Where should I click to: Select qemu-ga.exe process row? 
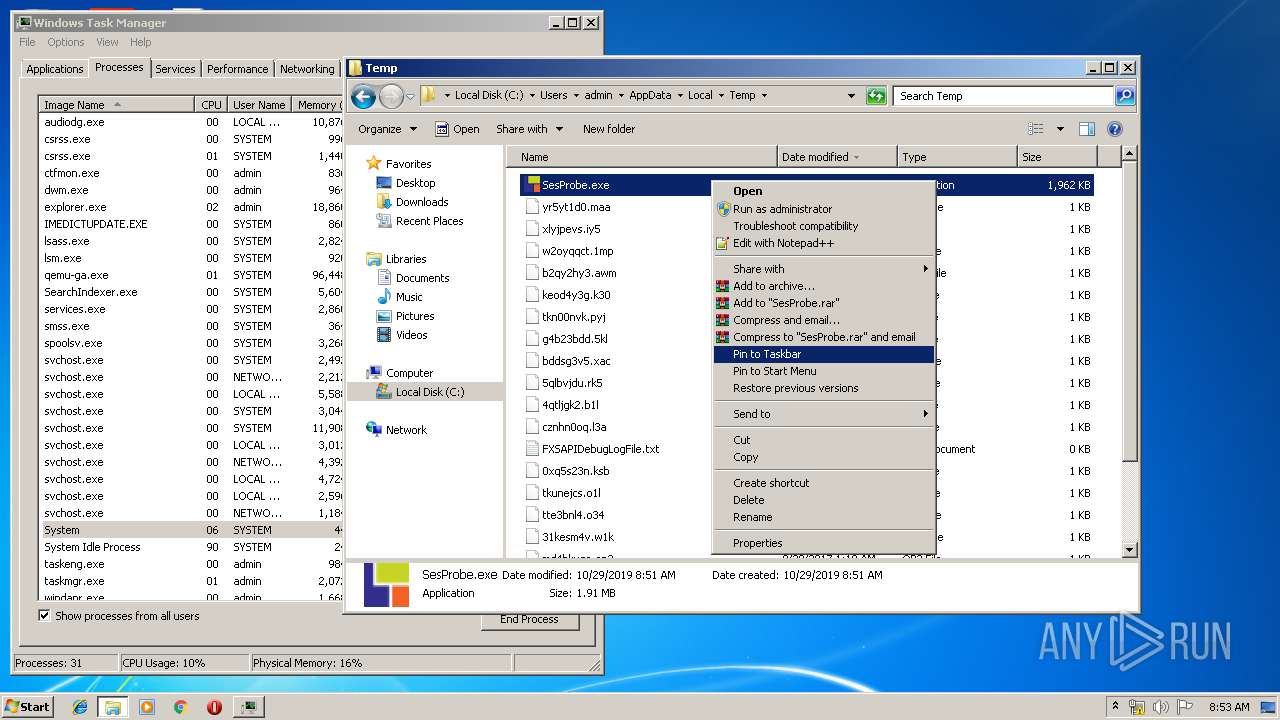[x=192, y=275]
